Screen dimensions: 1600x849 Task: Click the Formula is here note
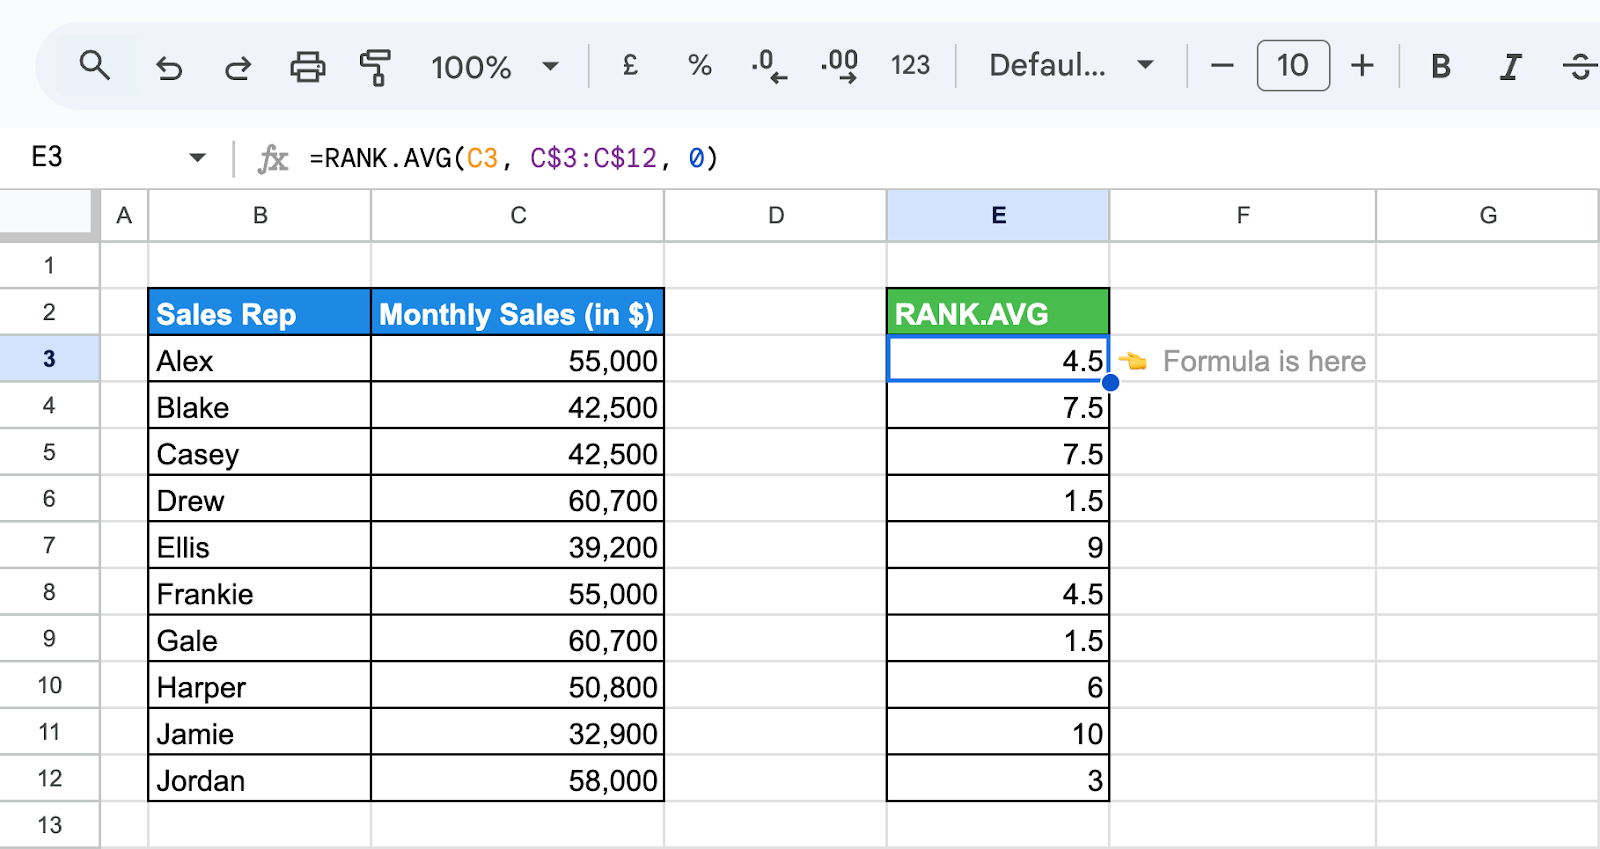pos(1243,361)
